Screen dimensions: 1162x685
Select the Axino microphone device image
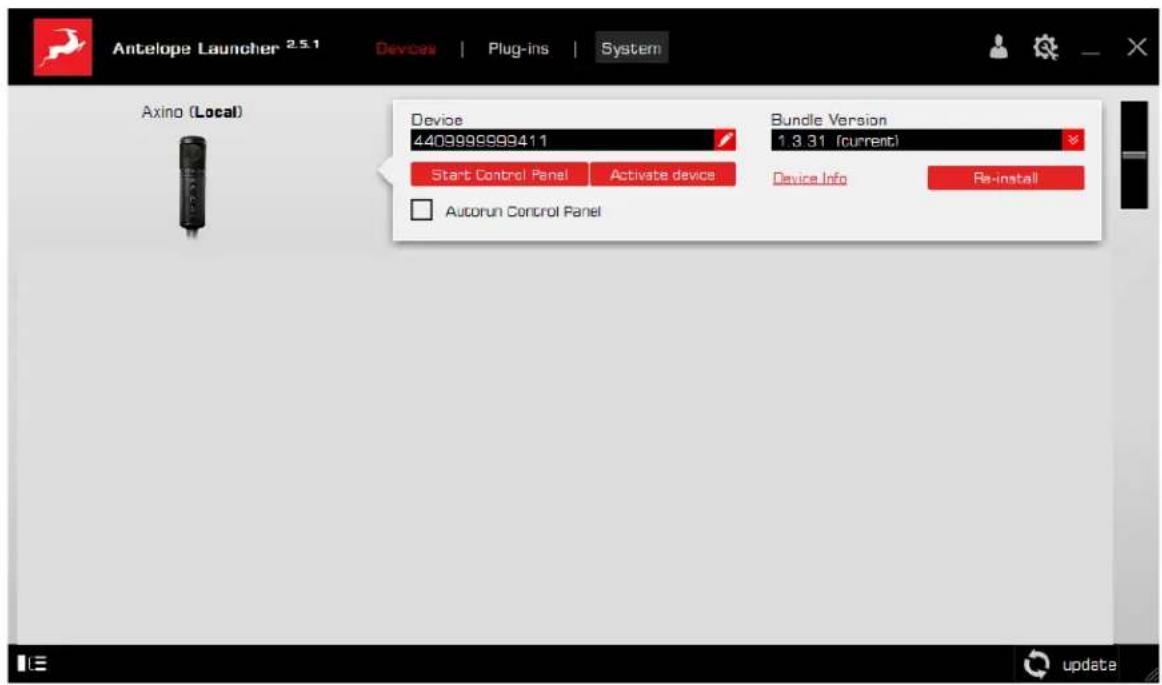pyautogui.click(x=193, y=185)
